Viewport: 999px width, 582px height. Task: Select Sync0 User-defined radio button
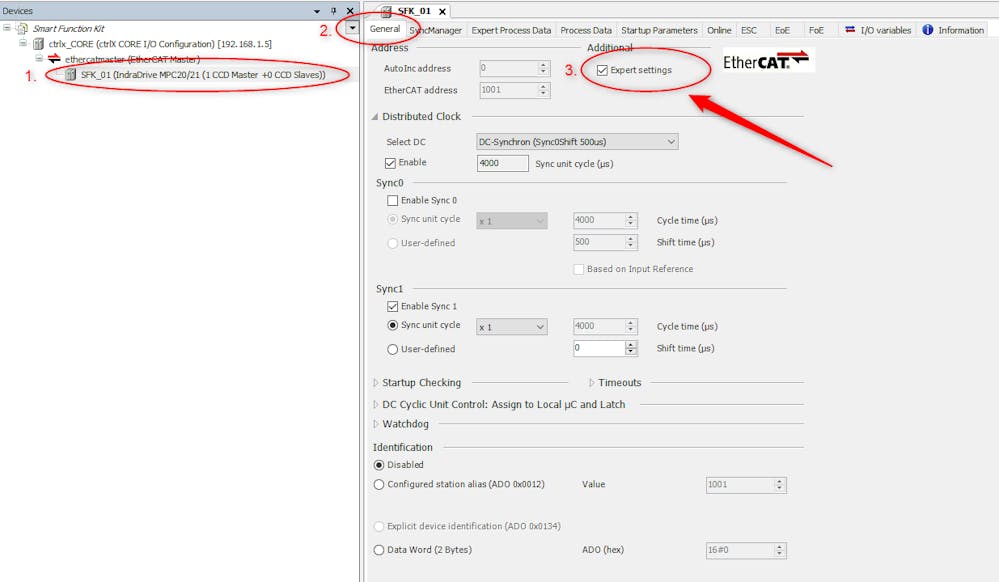[392, 243]
